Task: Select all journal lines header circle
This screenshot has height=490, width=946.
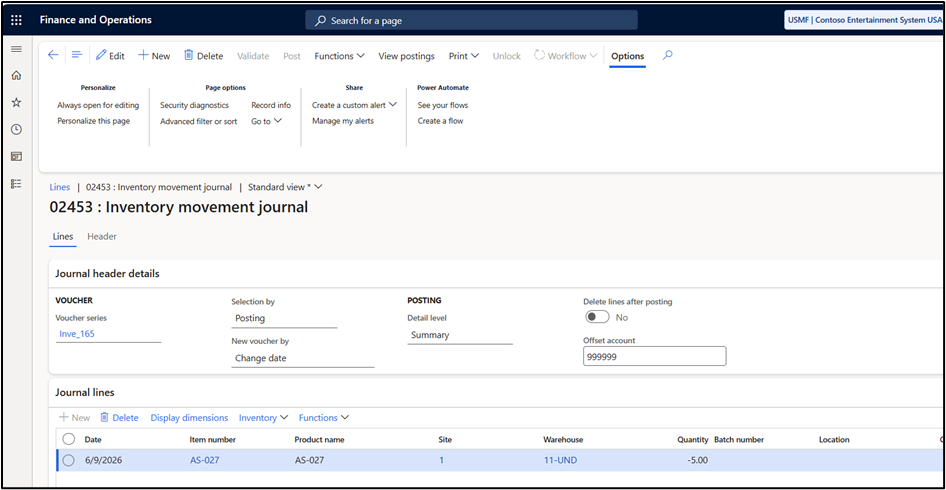Action: pyautogui.click(x=68, y=439)
